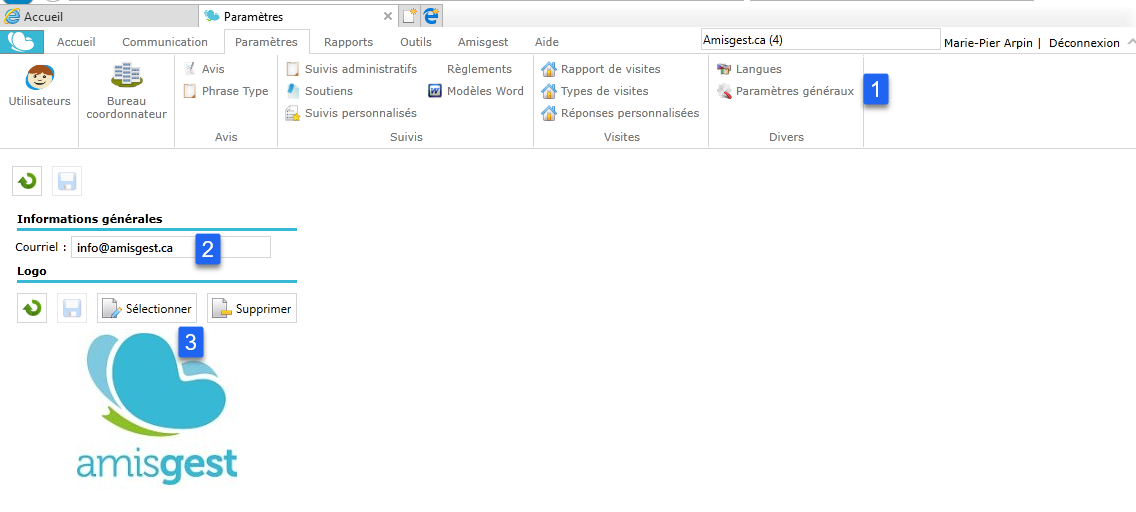
Task: Click the Amisgest.ca (4) selector field
Action: pos(820,41)
